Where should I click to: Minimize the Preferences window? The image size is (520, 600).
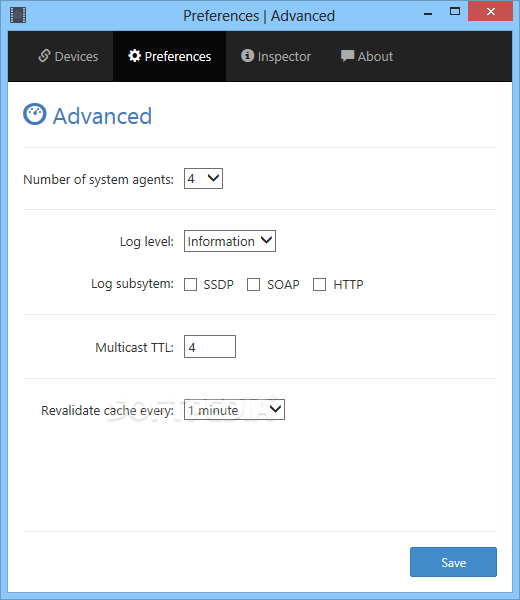pyautogui.click(x=428, y=12)
